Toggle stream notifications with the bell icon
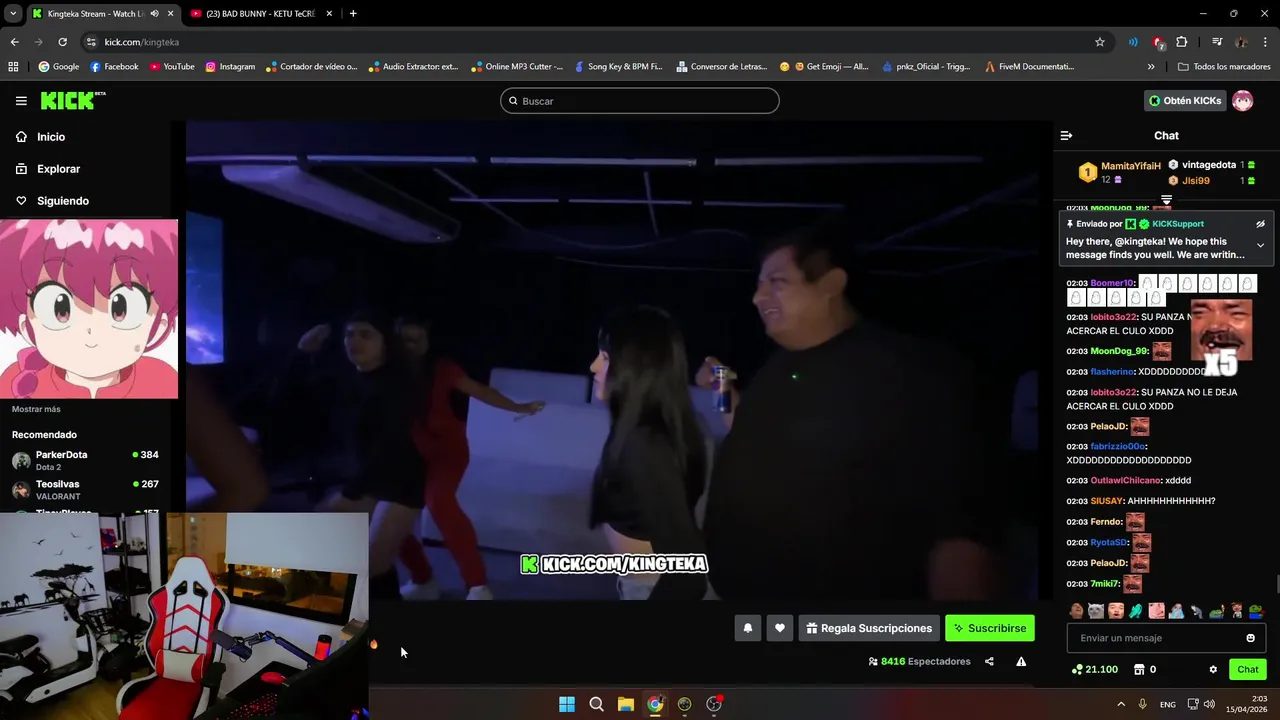 747,628
